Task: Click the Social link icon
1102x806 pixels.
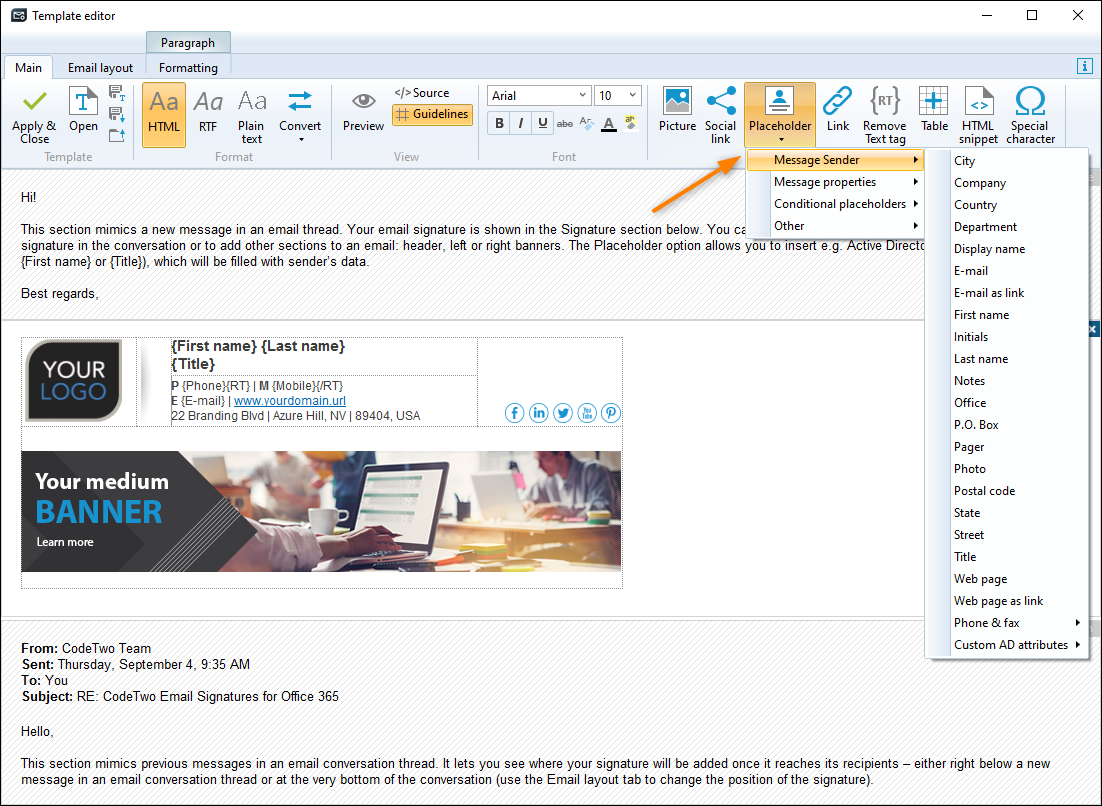Action: pyautogui.click(x=720, y=101)
